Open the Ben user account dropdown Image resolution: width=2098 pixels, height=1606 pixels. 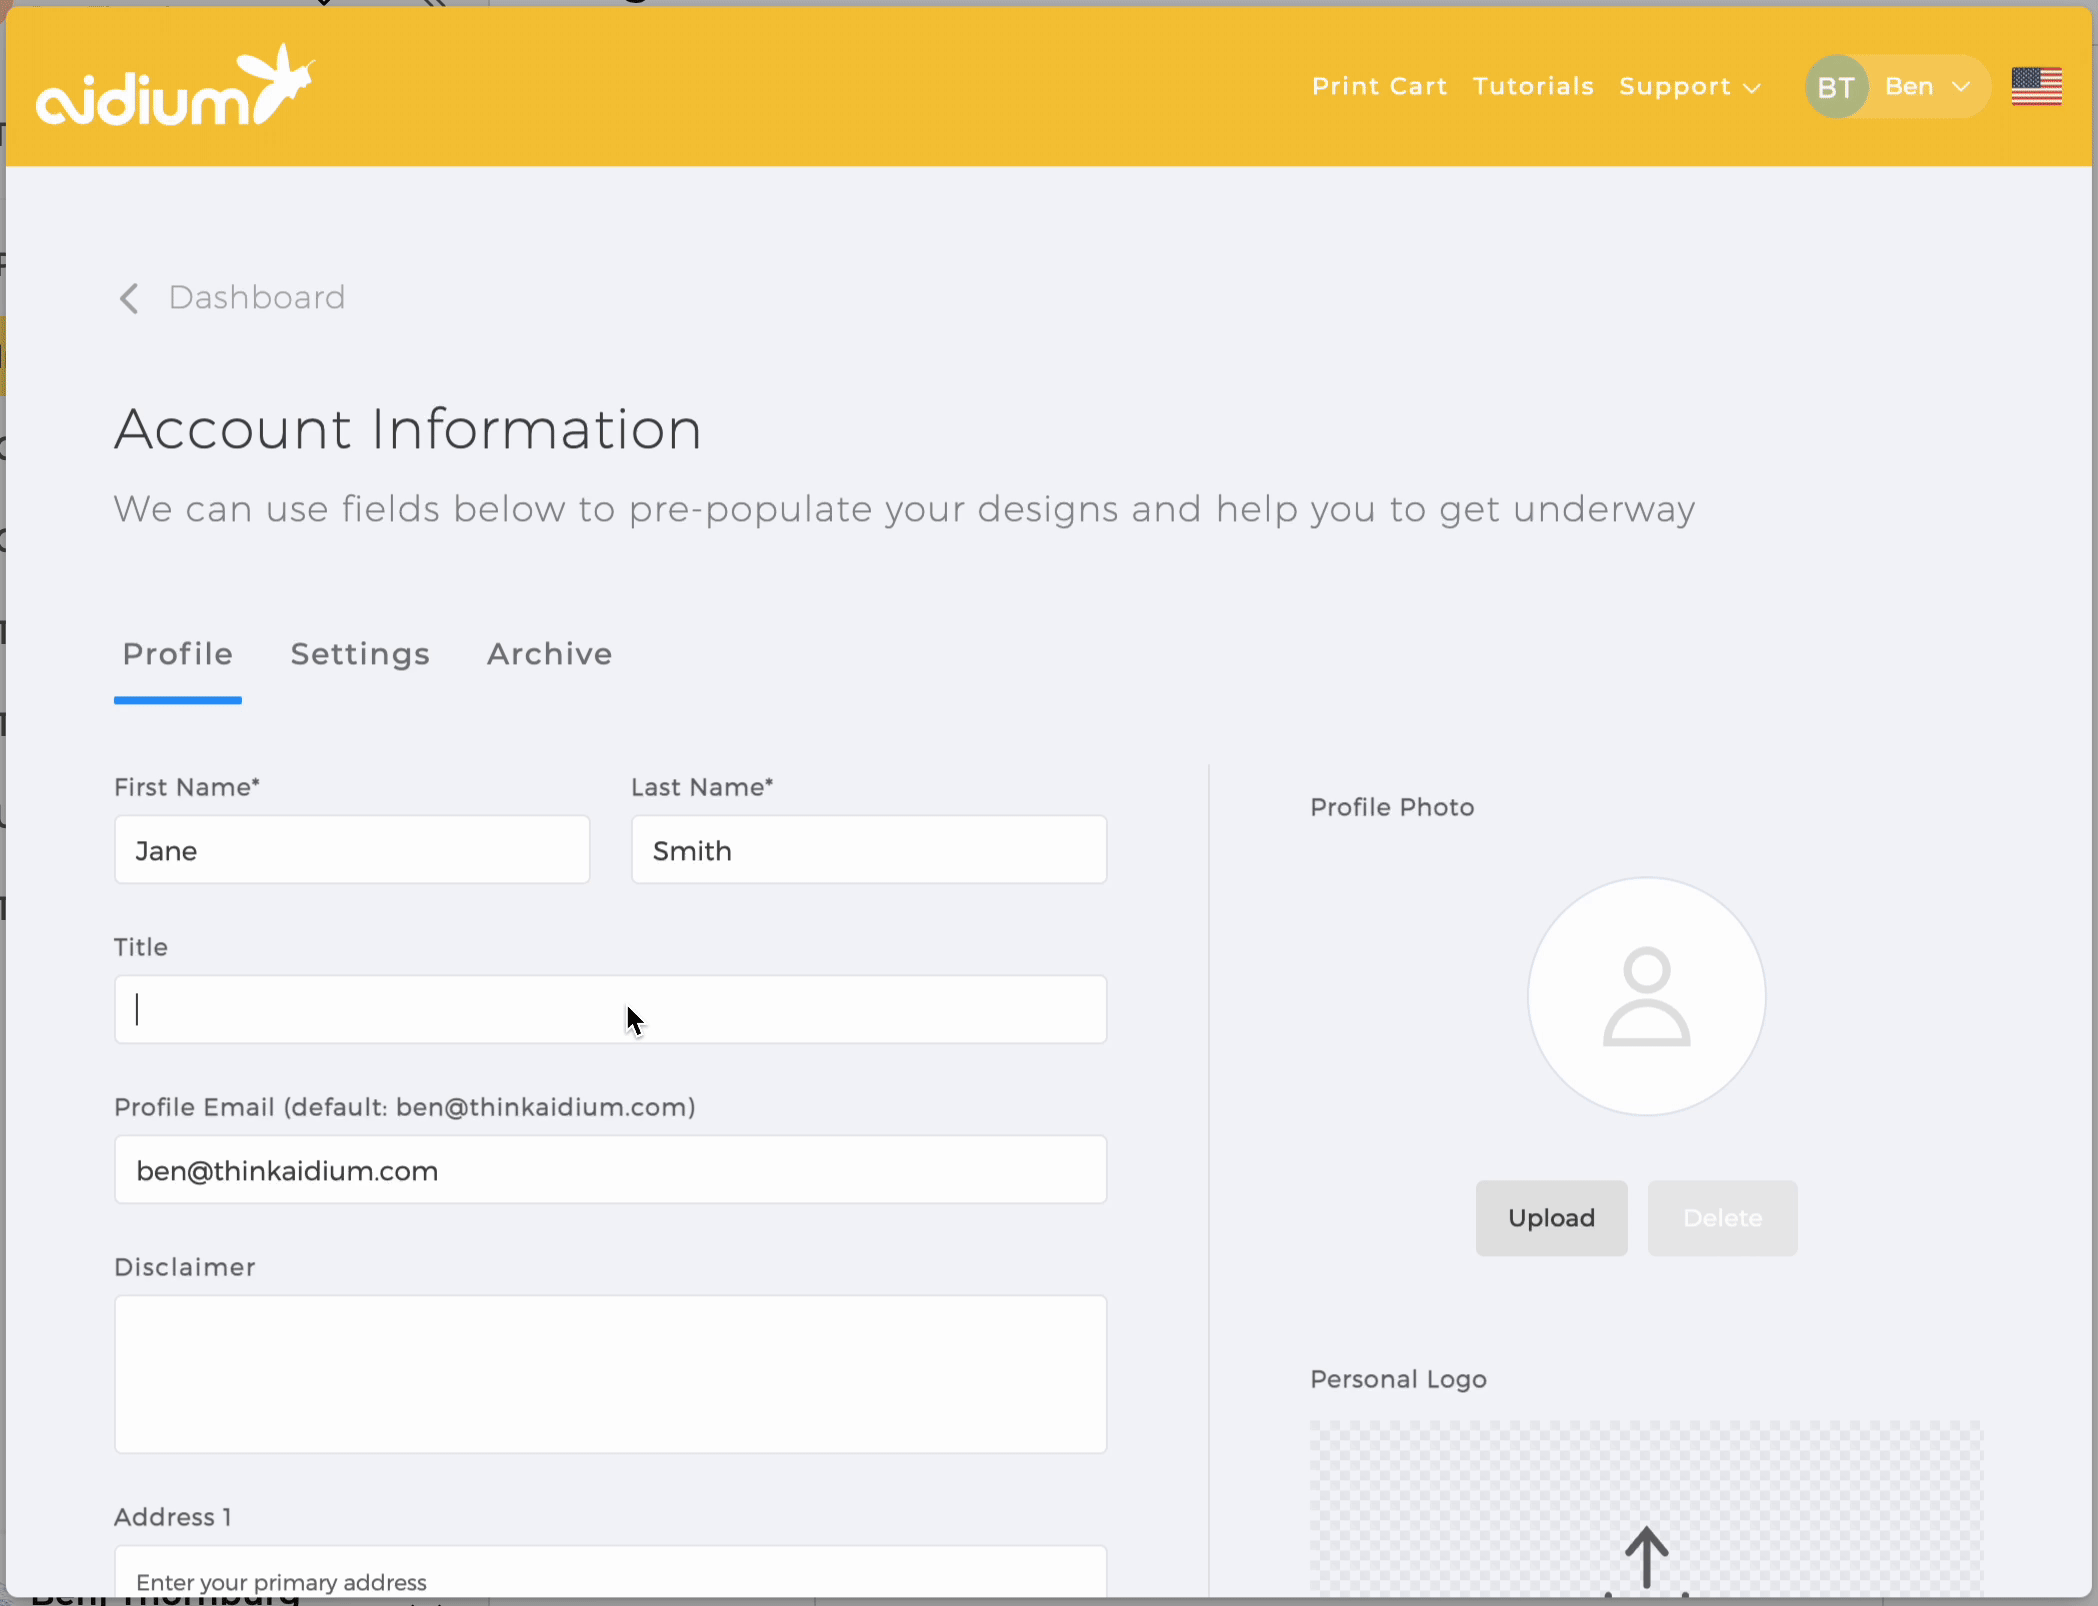point(1926,87)
